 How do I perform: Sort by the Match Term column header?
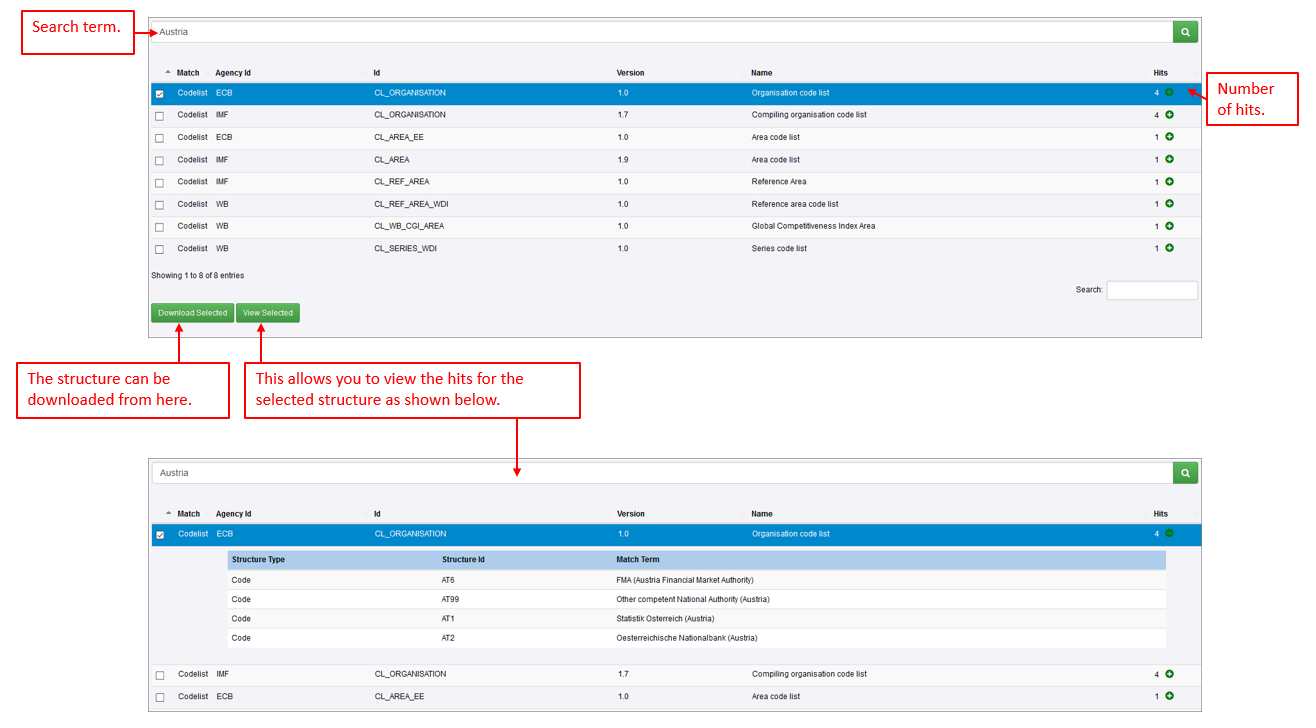[x=638, y=560]
